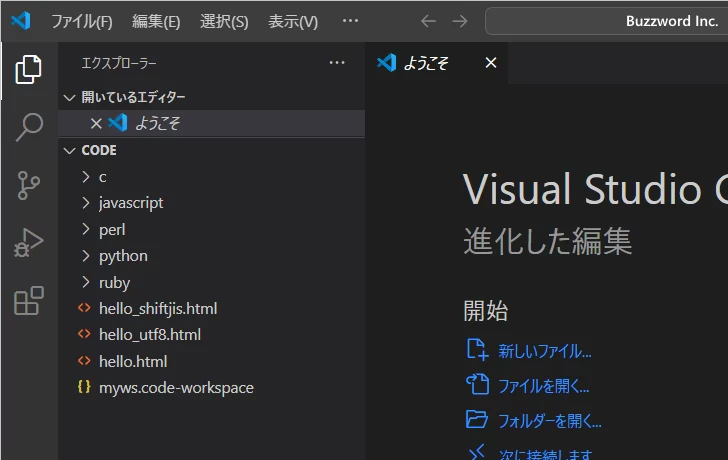Image resolution: width=728 pixels, height=460 pixels.
Task: Go back with the left arrow
Action: click(x=428, y=21)
